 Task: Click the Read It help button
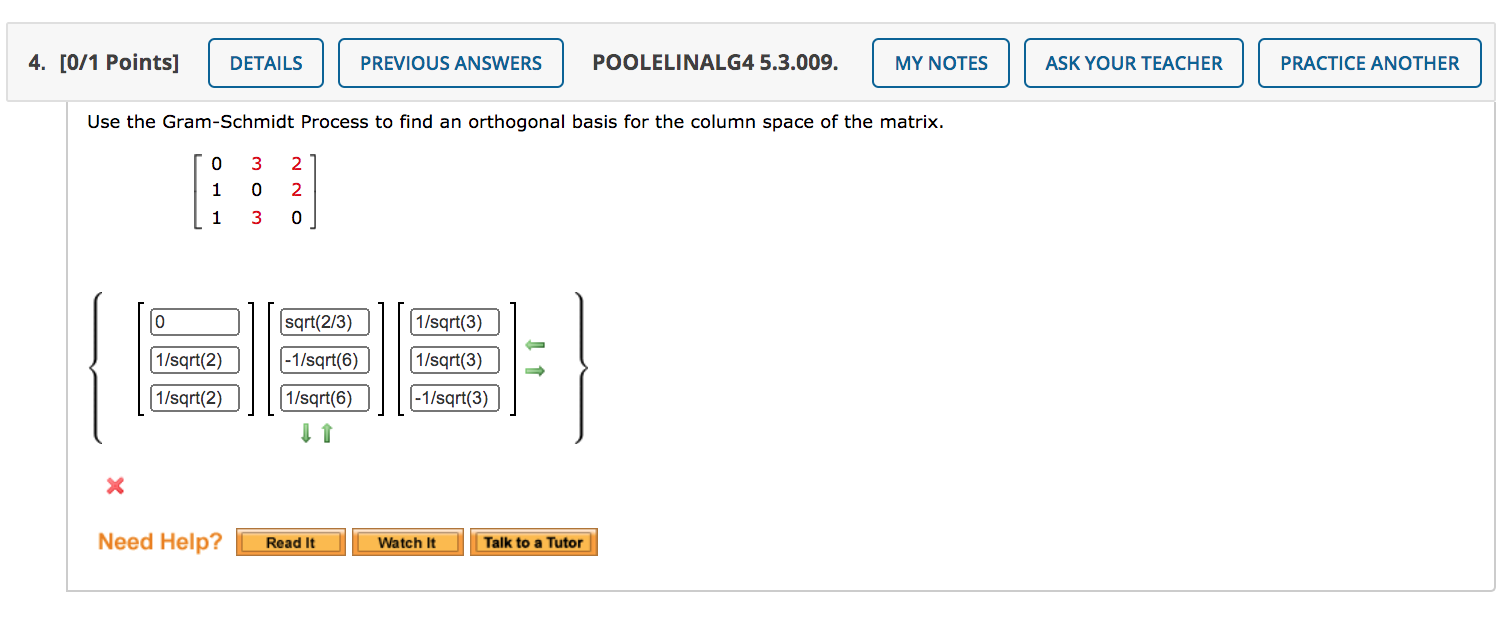290,542
